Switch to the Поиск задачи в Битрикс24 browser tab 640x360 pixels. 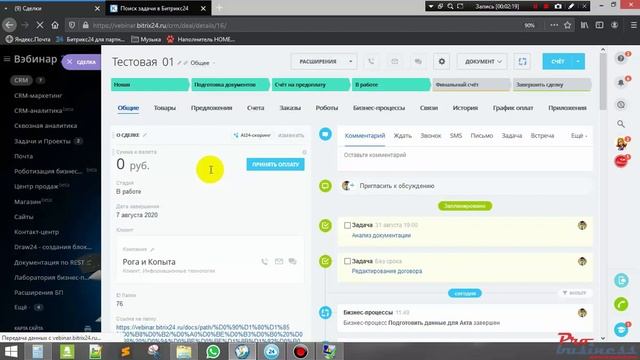[155, 8]
